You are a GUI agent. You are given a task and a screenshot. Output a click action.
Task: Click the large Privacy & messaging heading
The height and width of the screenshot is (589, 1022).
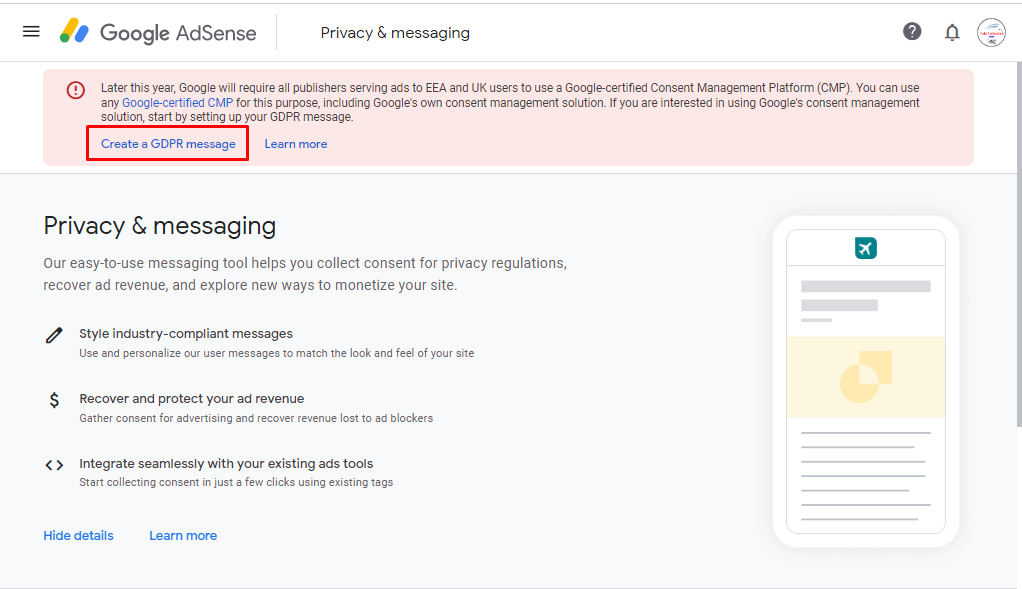160,226
